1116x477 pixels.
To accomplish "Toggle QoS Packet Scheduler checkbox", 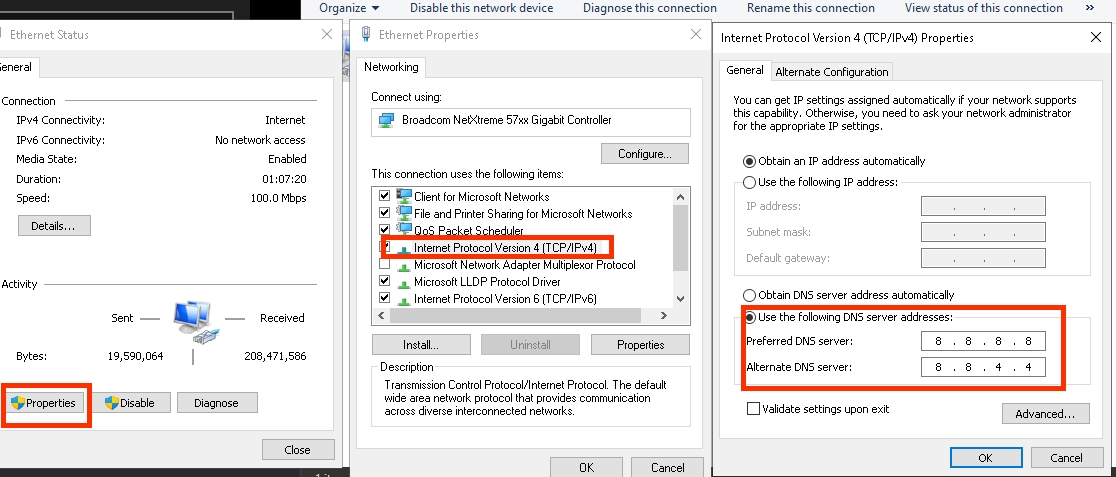I will click(x=385, y=229).
